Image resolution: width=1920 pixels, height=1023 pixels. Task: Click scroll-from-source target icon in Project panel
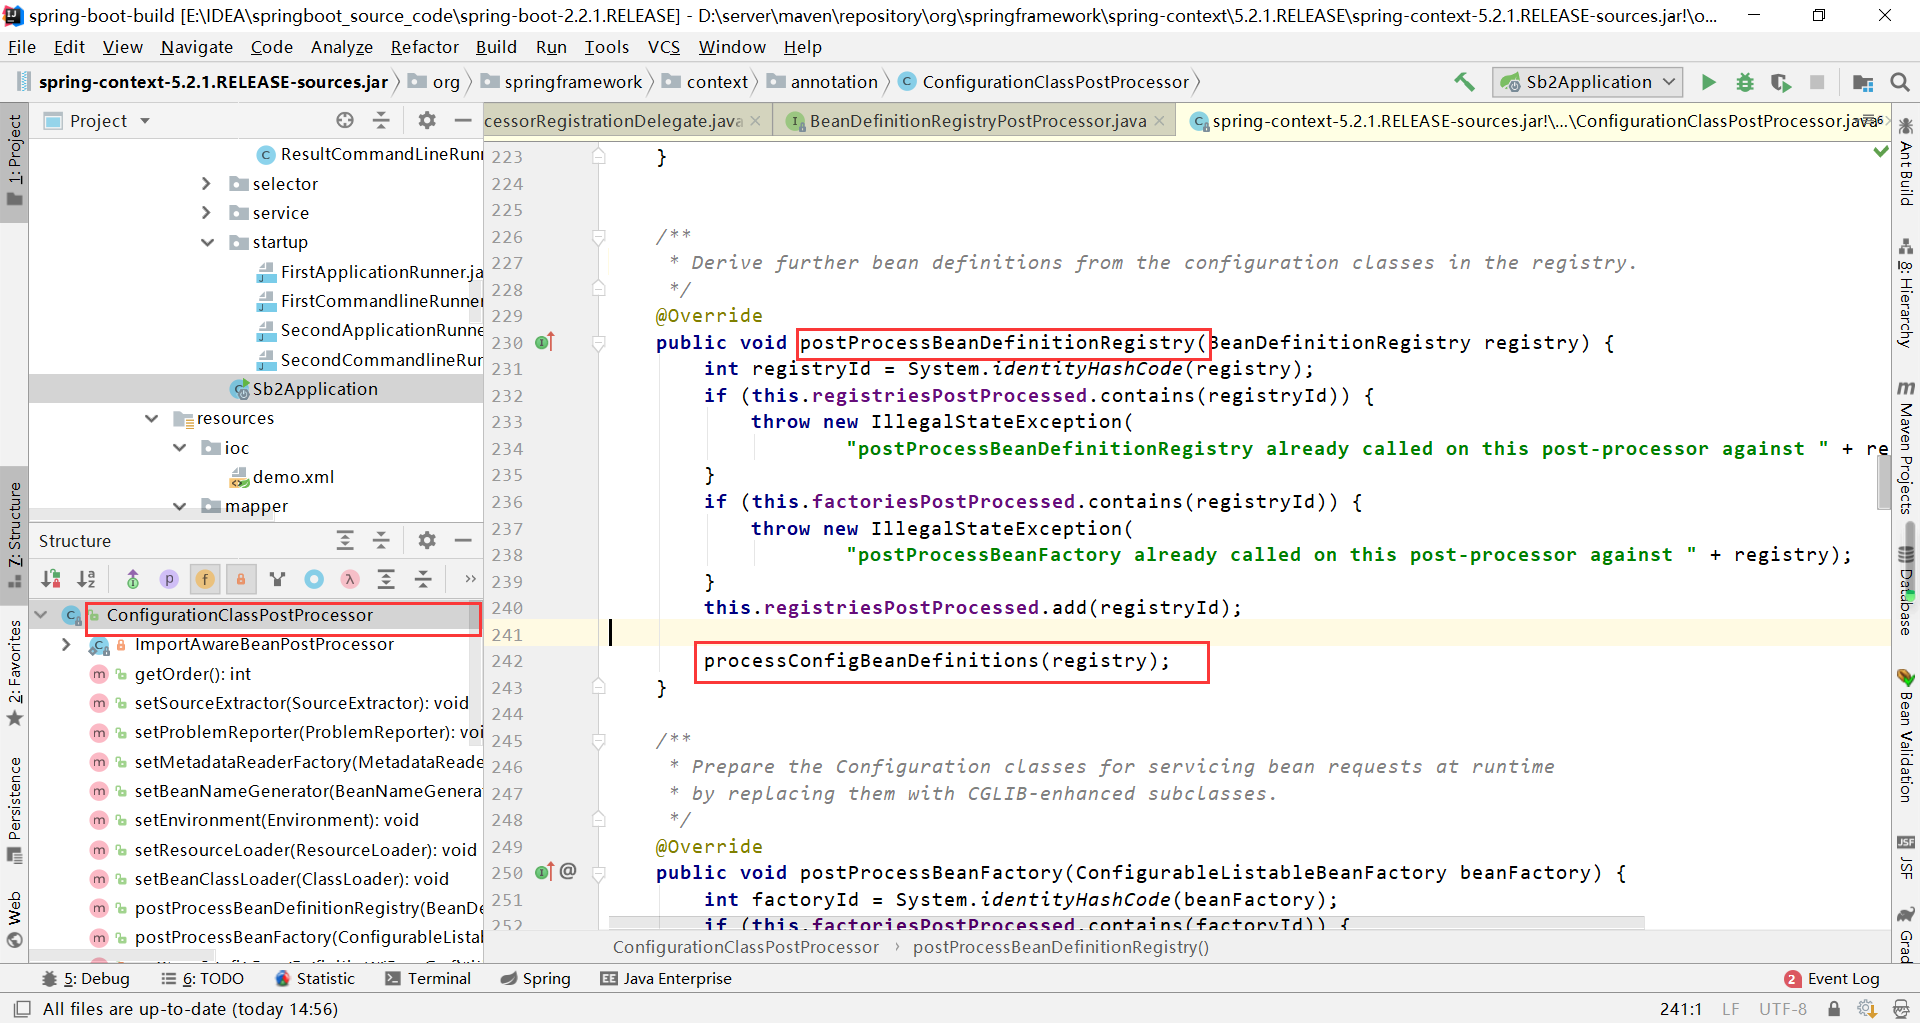tap(345, 120)
